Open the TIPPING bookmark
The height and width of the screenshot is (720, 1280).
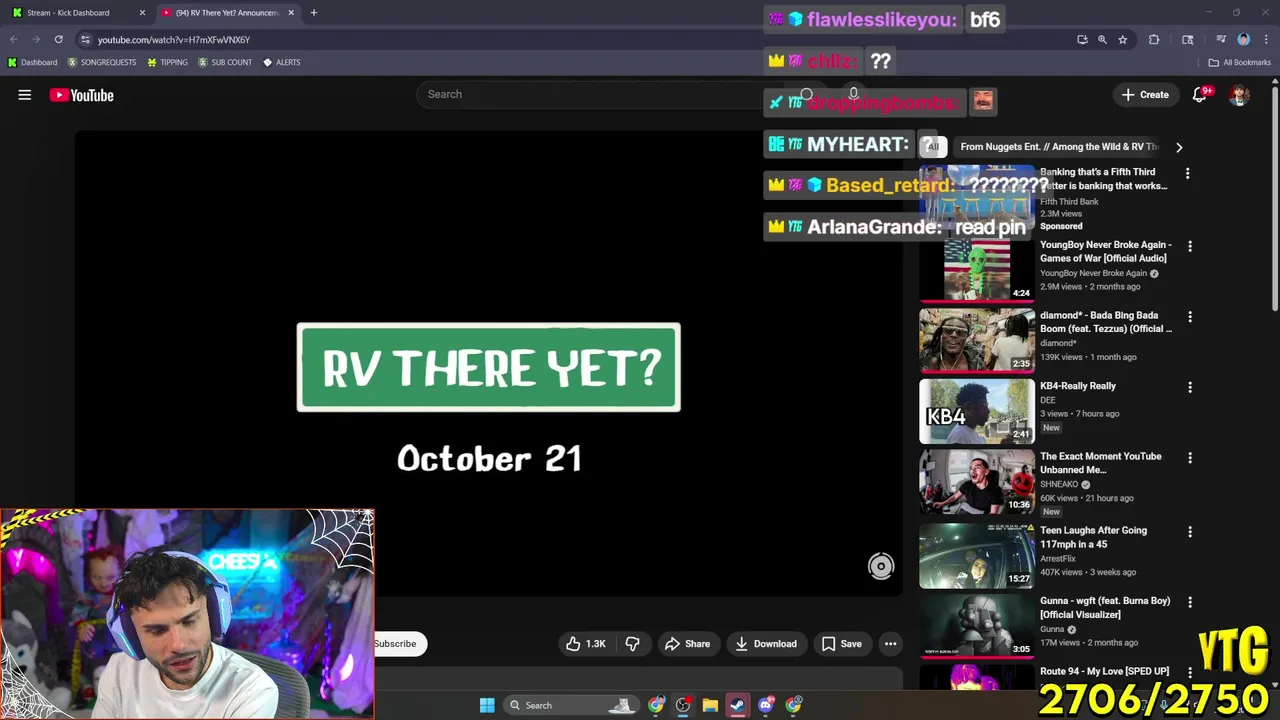pyautogui.click(x=167, y=62)
